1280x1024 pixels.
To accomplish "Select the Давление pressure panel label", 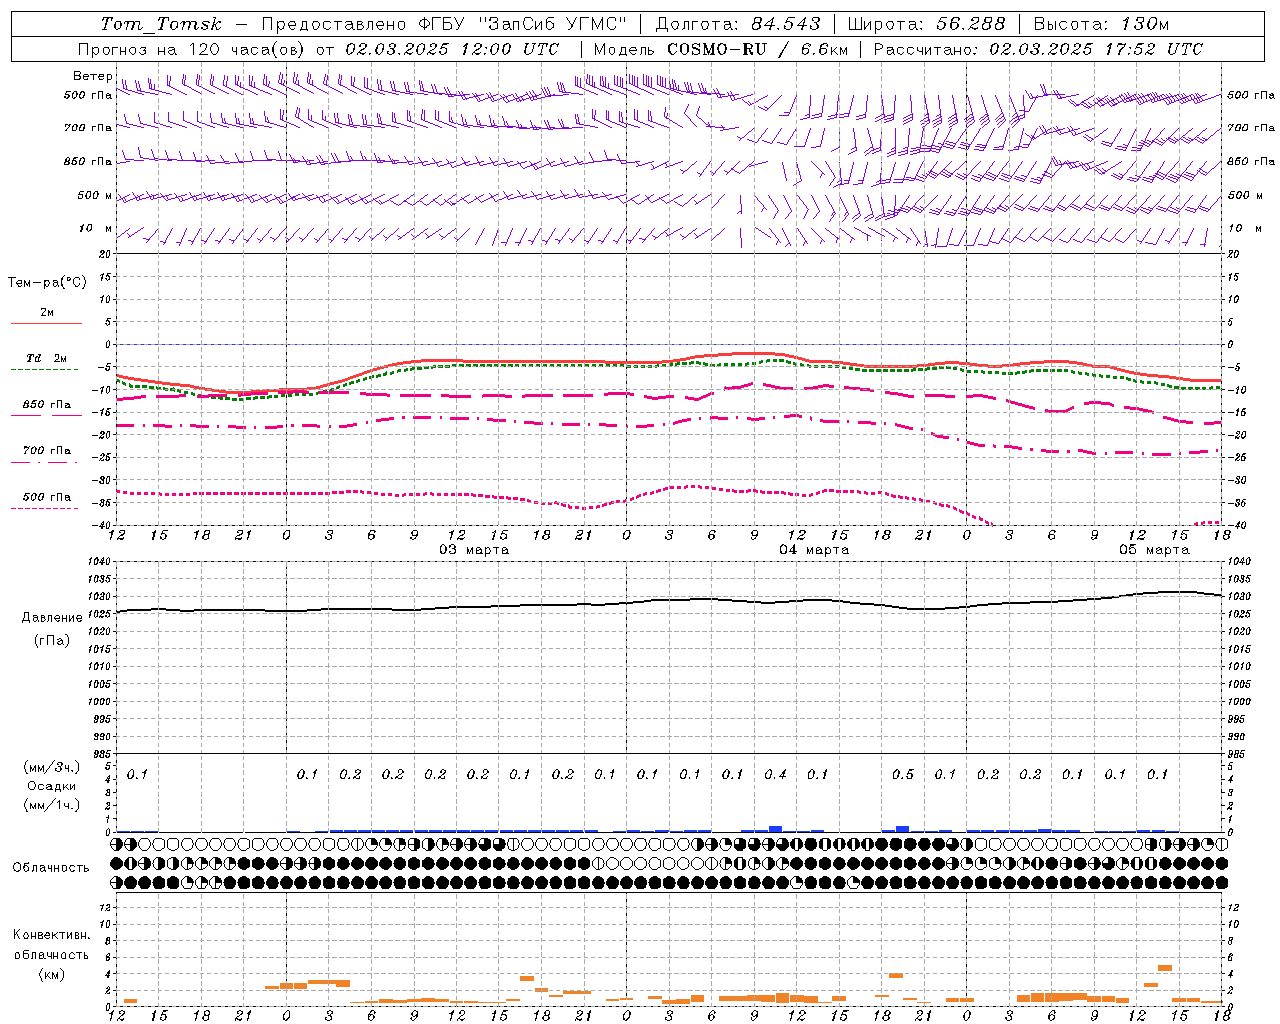I will tap(52, 617).
